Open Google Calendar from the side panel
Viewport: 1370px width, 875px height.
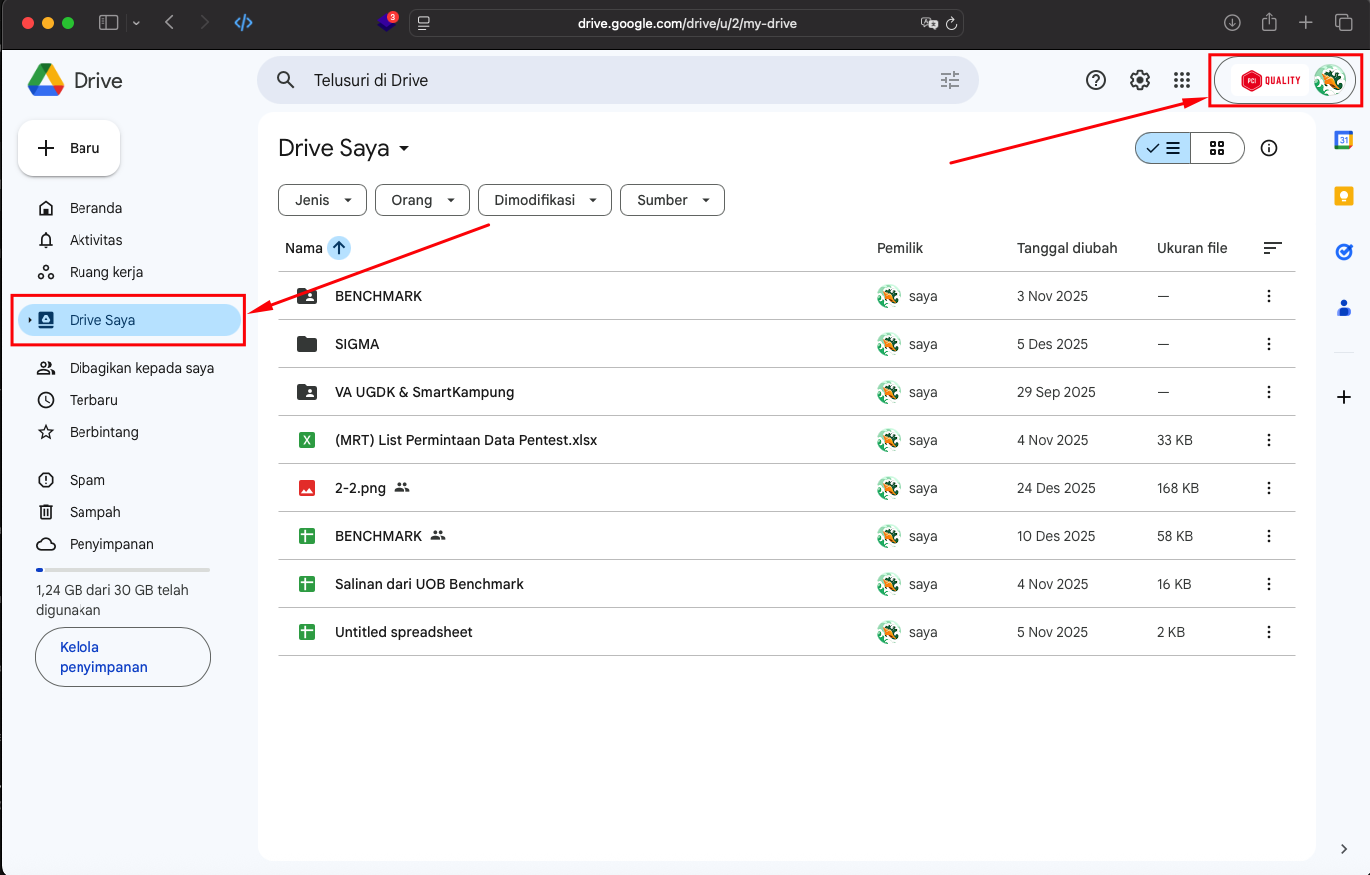1344,140
